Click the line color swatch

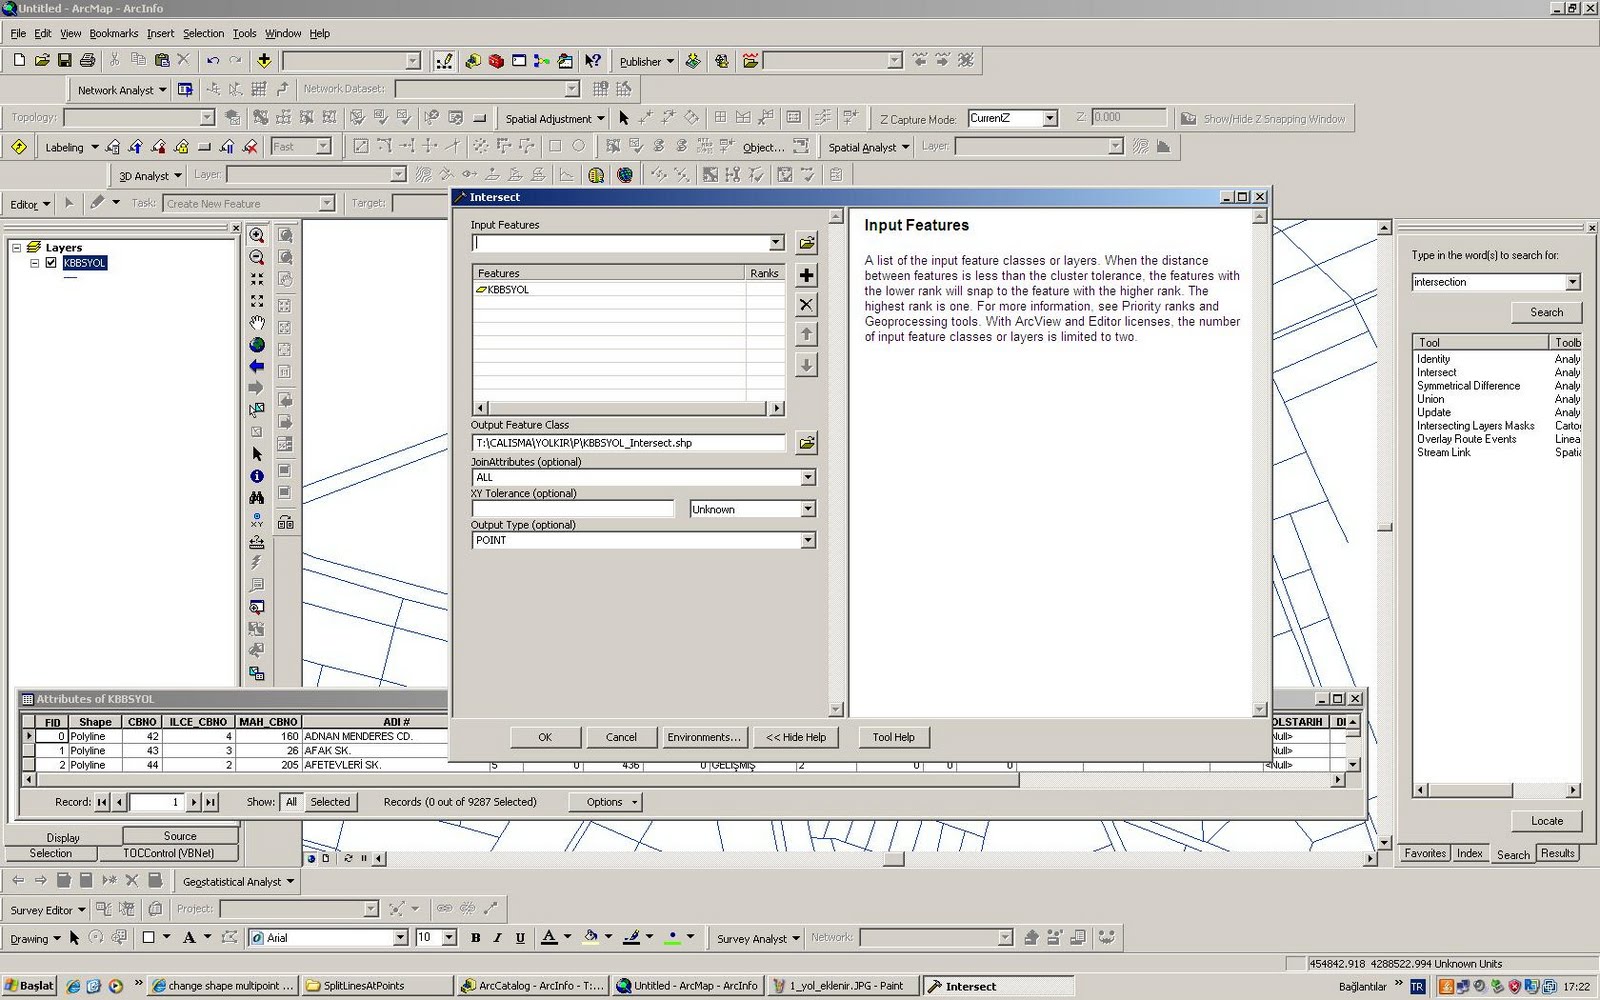631,938
